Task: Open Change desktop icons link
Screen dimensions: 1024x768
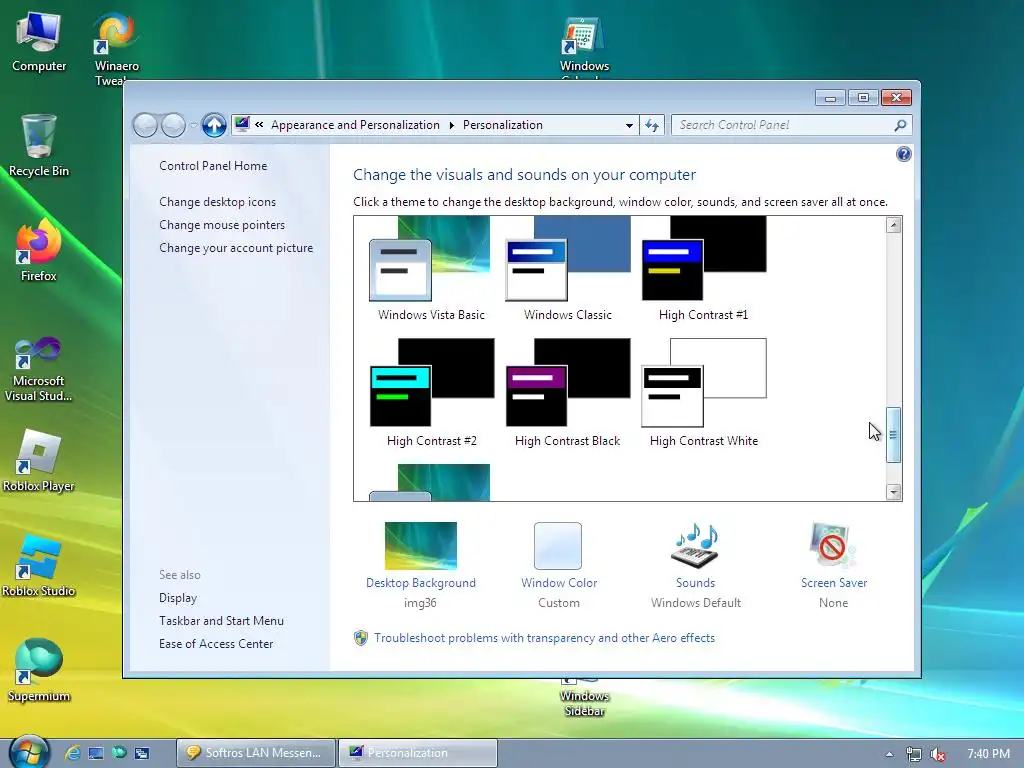Action: tap(217, 202)
